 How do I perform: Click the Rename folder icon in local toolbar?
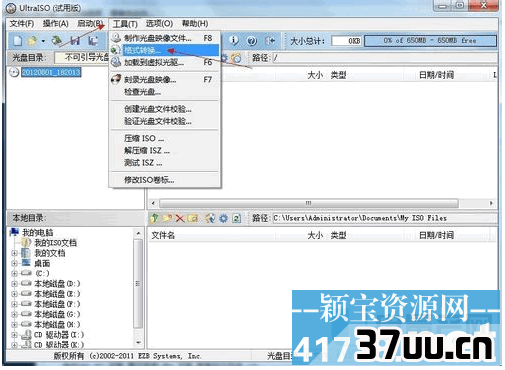coord(193,218)
